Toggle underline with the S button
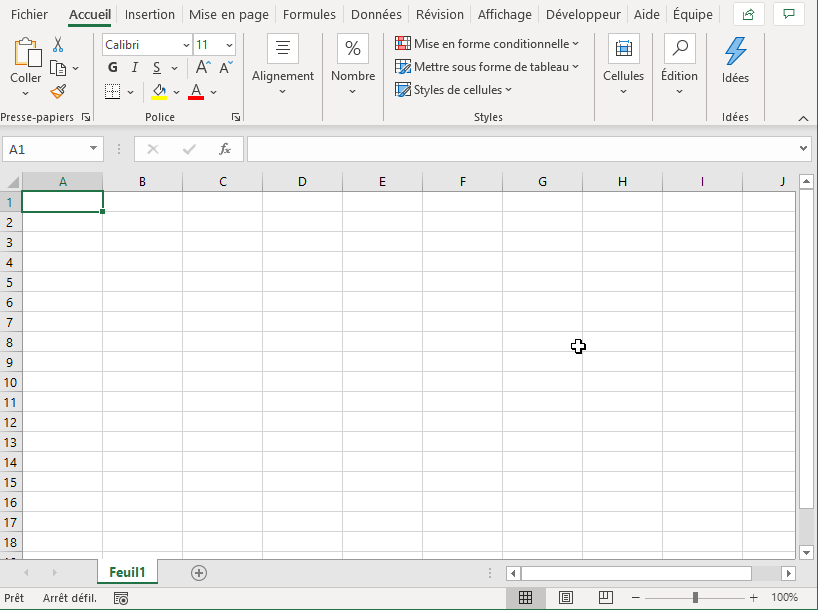Viewport: 818px width, 610px height. click(157, 67)
